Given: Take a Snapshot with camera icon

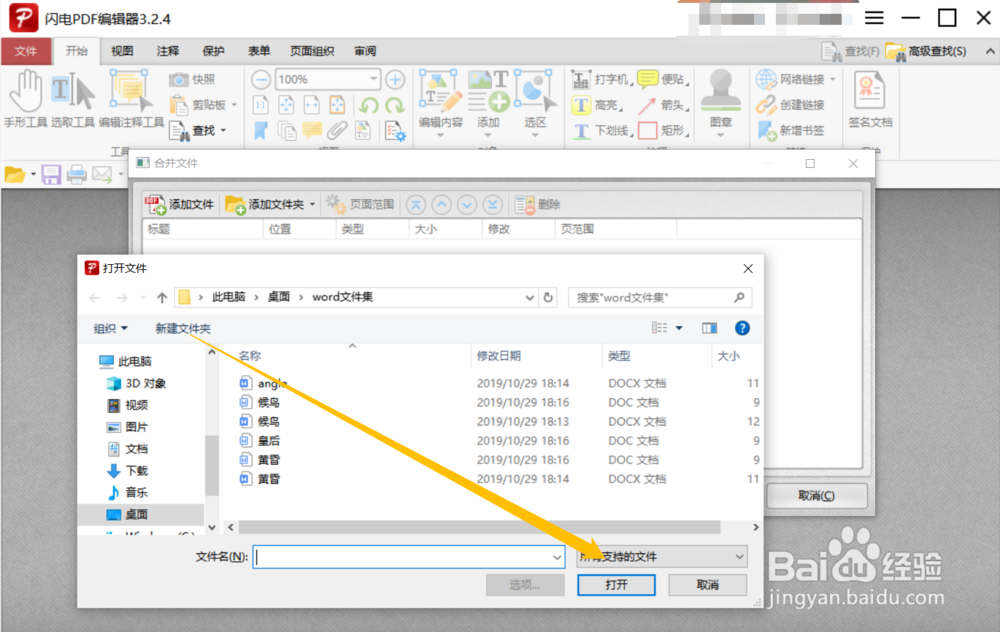Looking at the screenshot, I should click(193, 79).
